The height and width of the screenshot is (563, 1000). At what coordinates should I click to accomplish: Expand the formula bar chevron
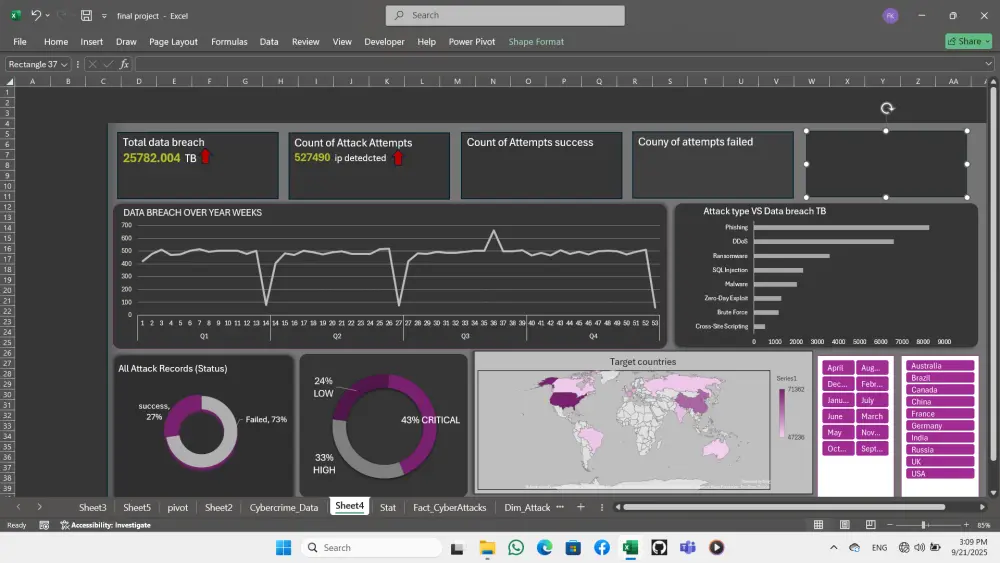coord(988,64)
